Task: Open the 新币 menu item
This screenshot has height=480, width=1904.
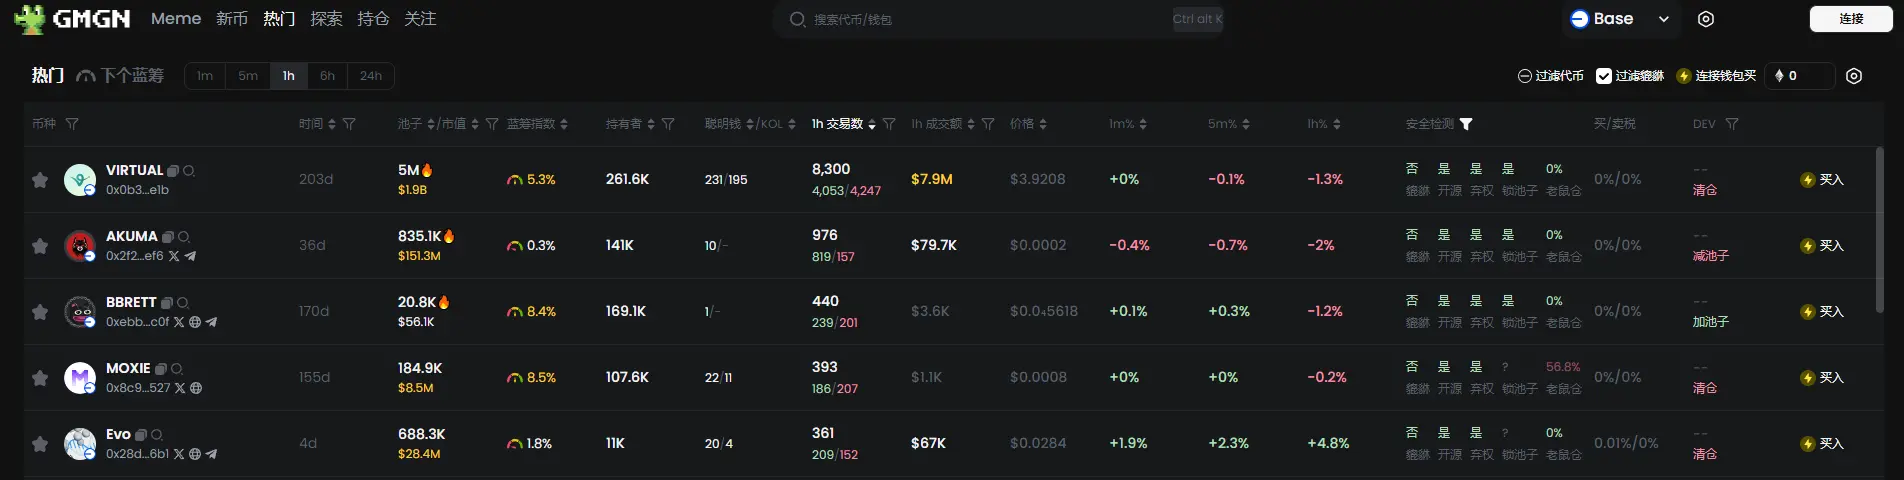Action: [232, 19]
